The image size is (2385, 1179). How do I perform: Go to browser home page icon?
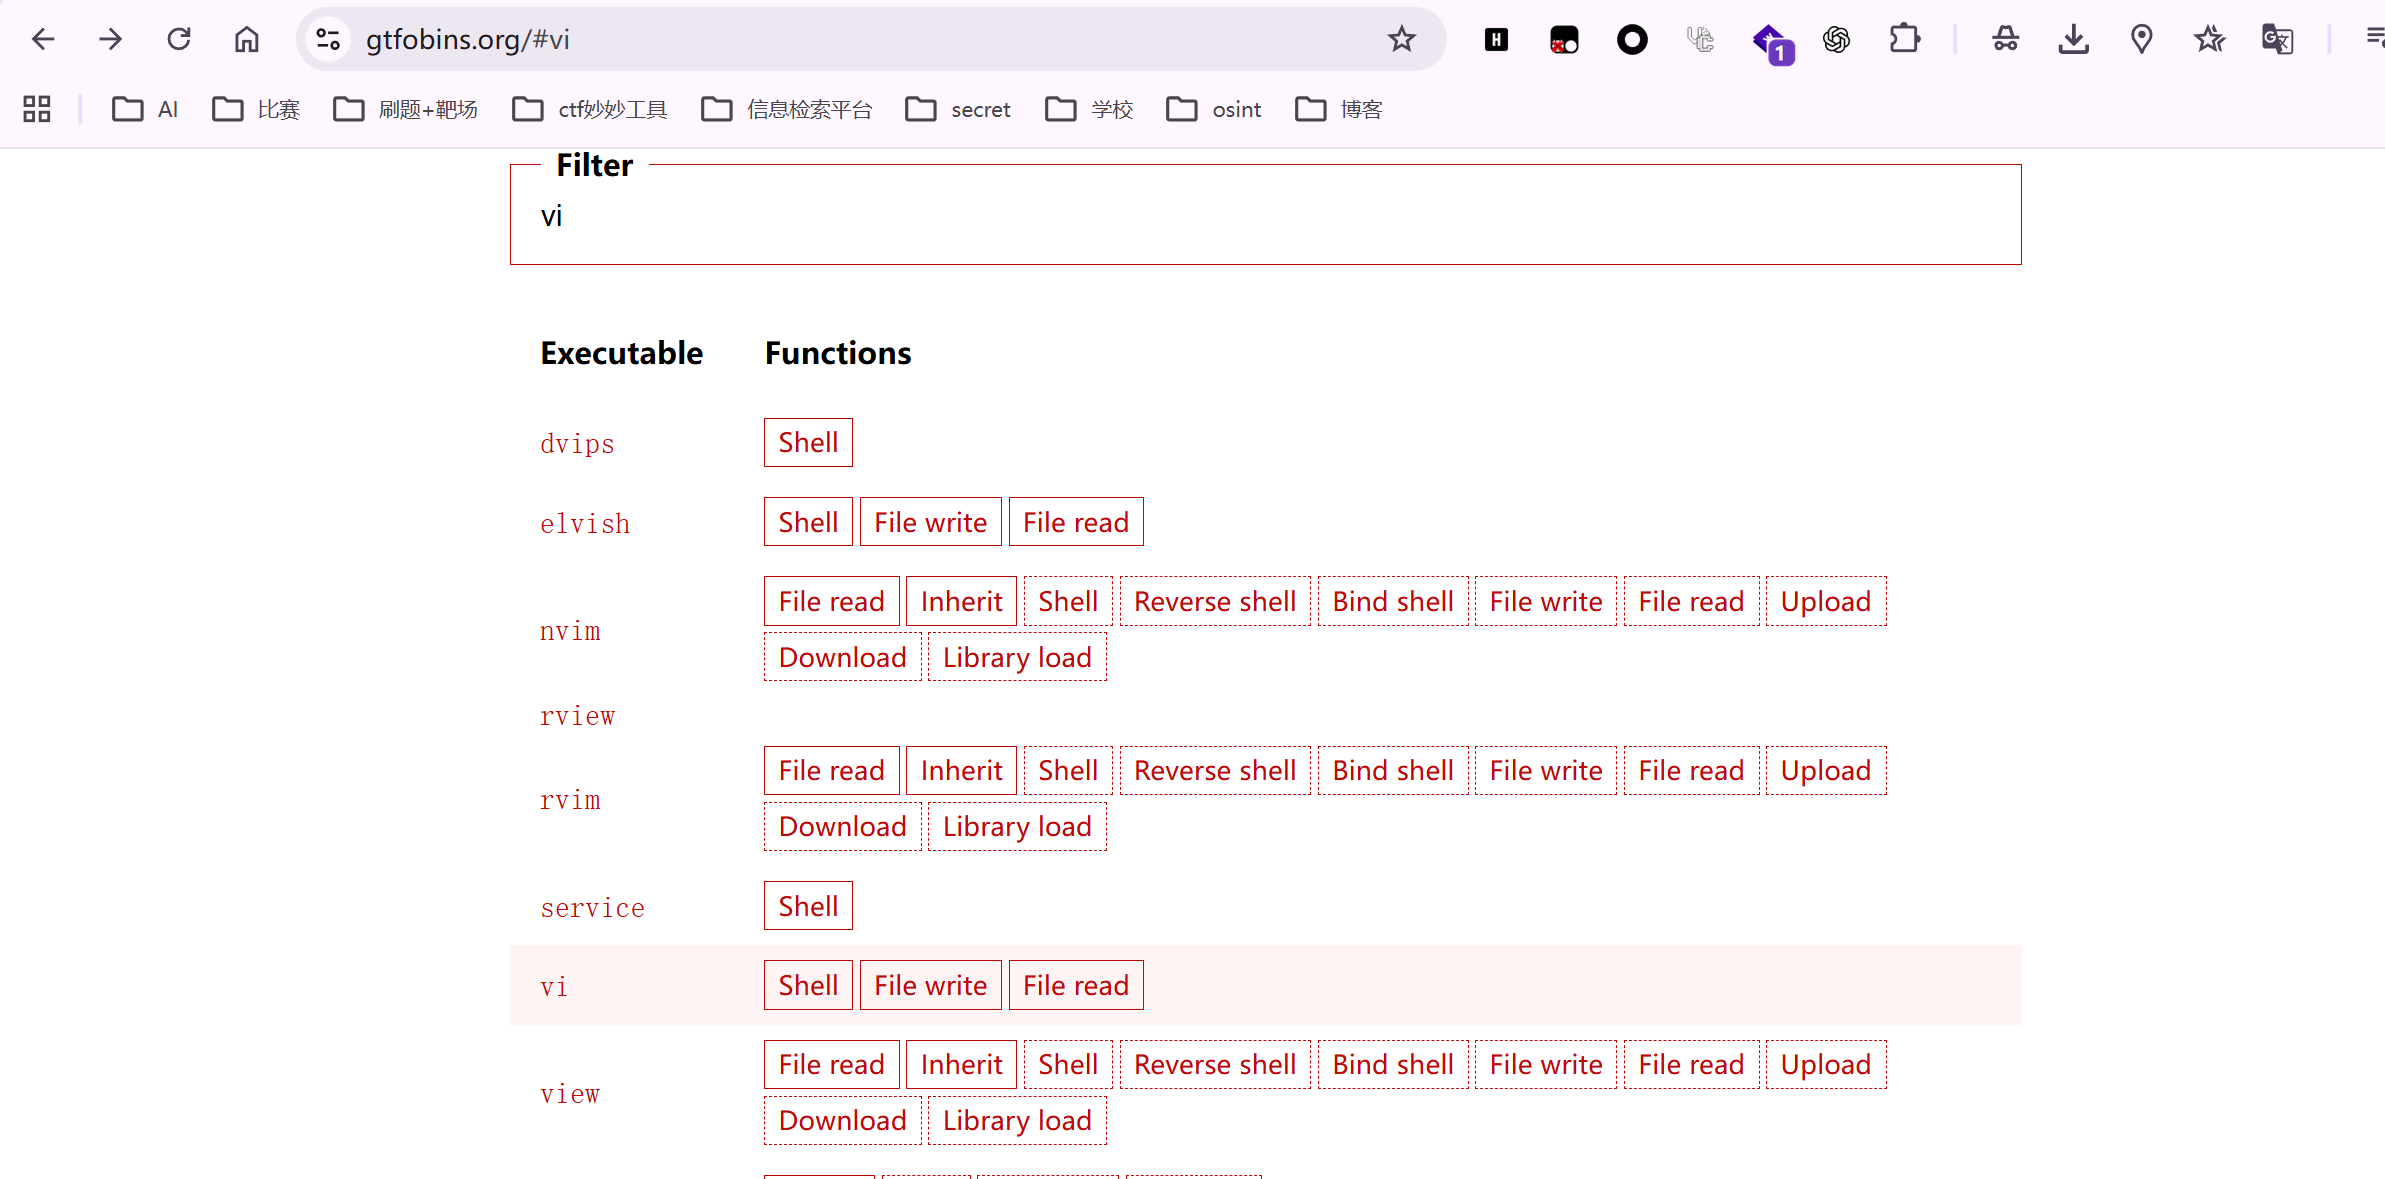(247, 39)
